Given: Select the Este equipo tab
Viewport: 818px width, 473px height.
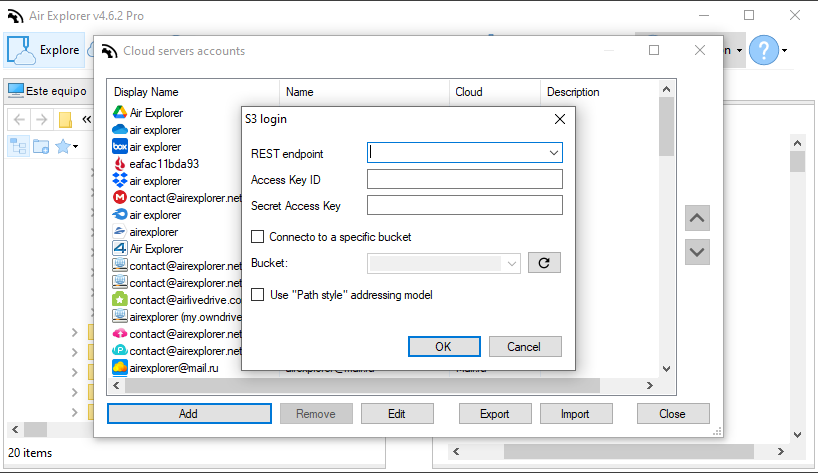Looking at the screenshot, I should tap(48, 91).
